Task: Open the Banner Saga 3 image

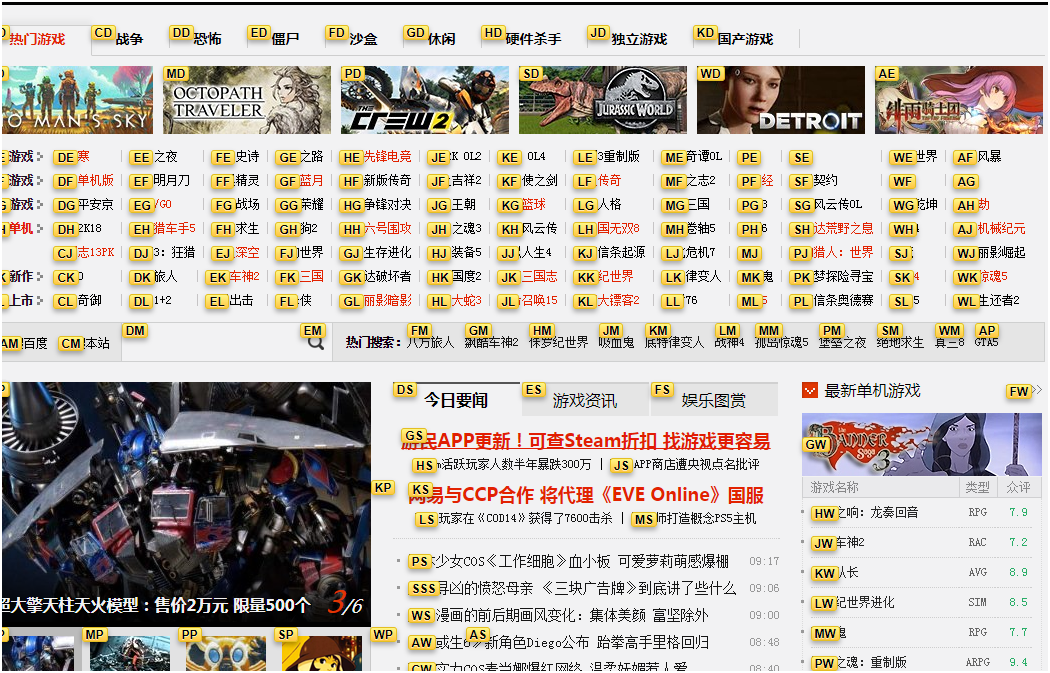Action: point(922,444)
